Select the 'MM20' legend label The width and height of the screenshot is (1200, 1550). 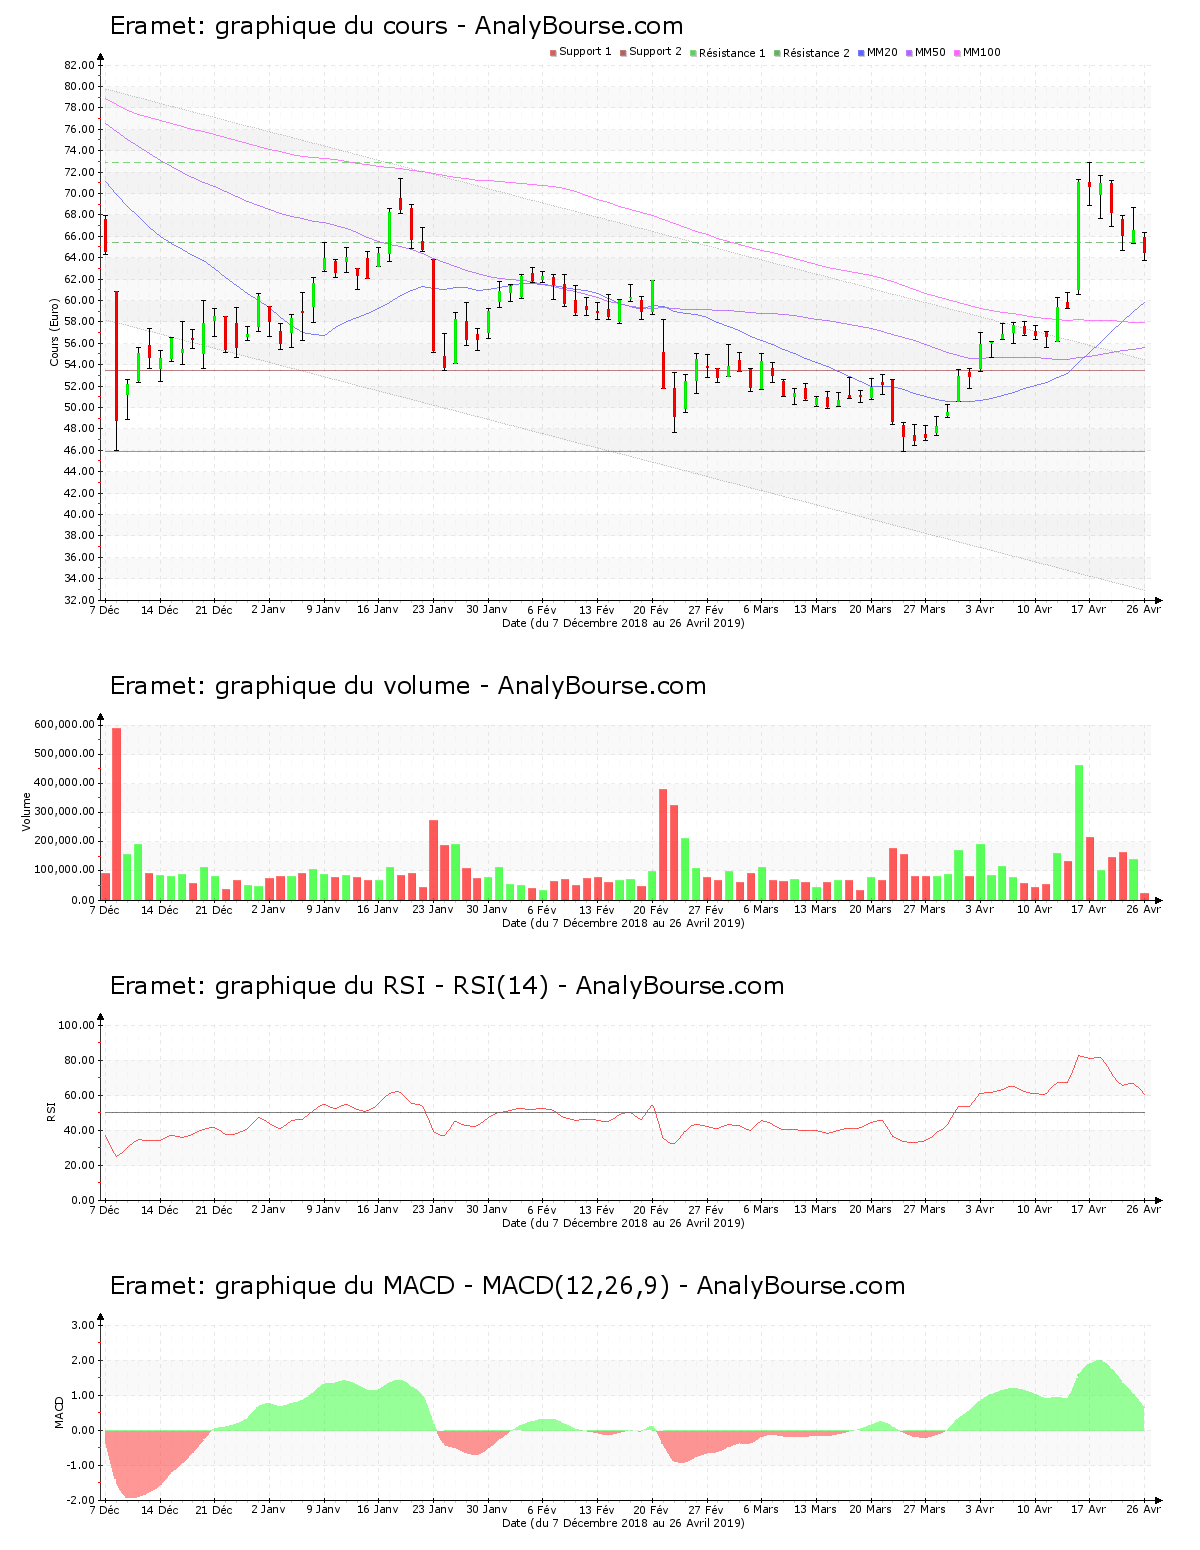(x=882, y=52)
